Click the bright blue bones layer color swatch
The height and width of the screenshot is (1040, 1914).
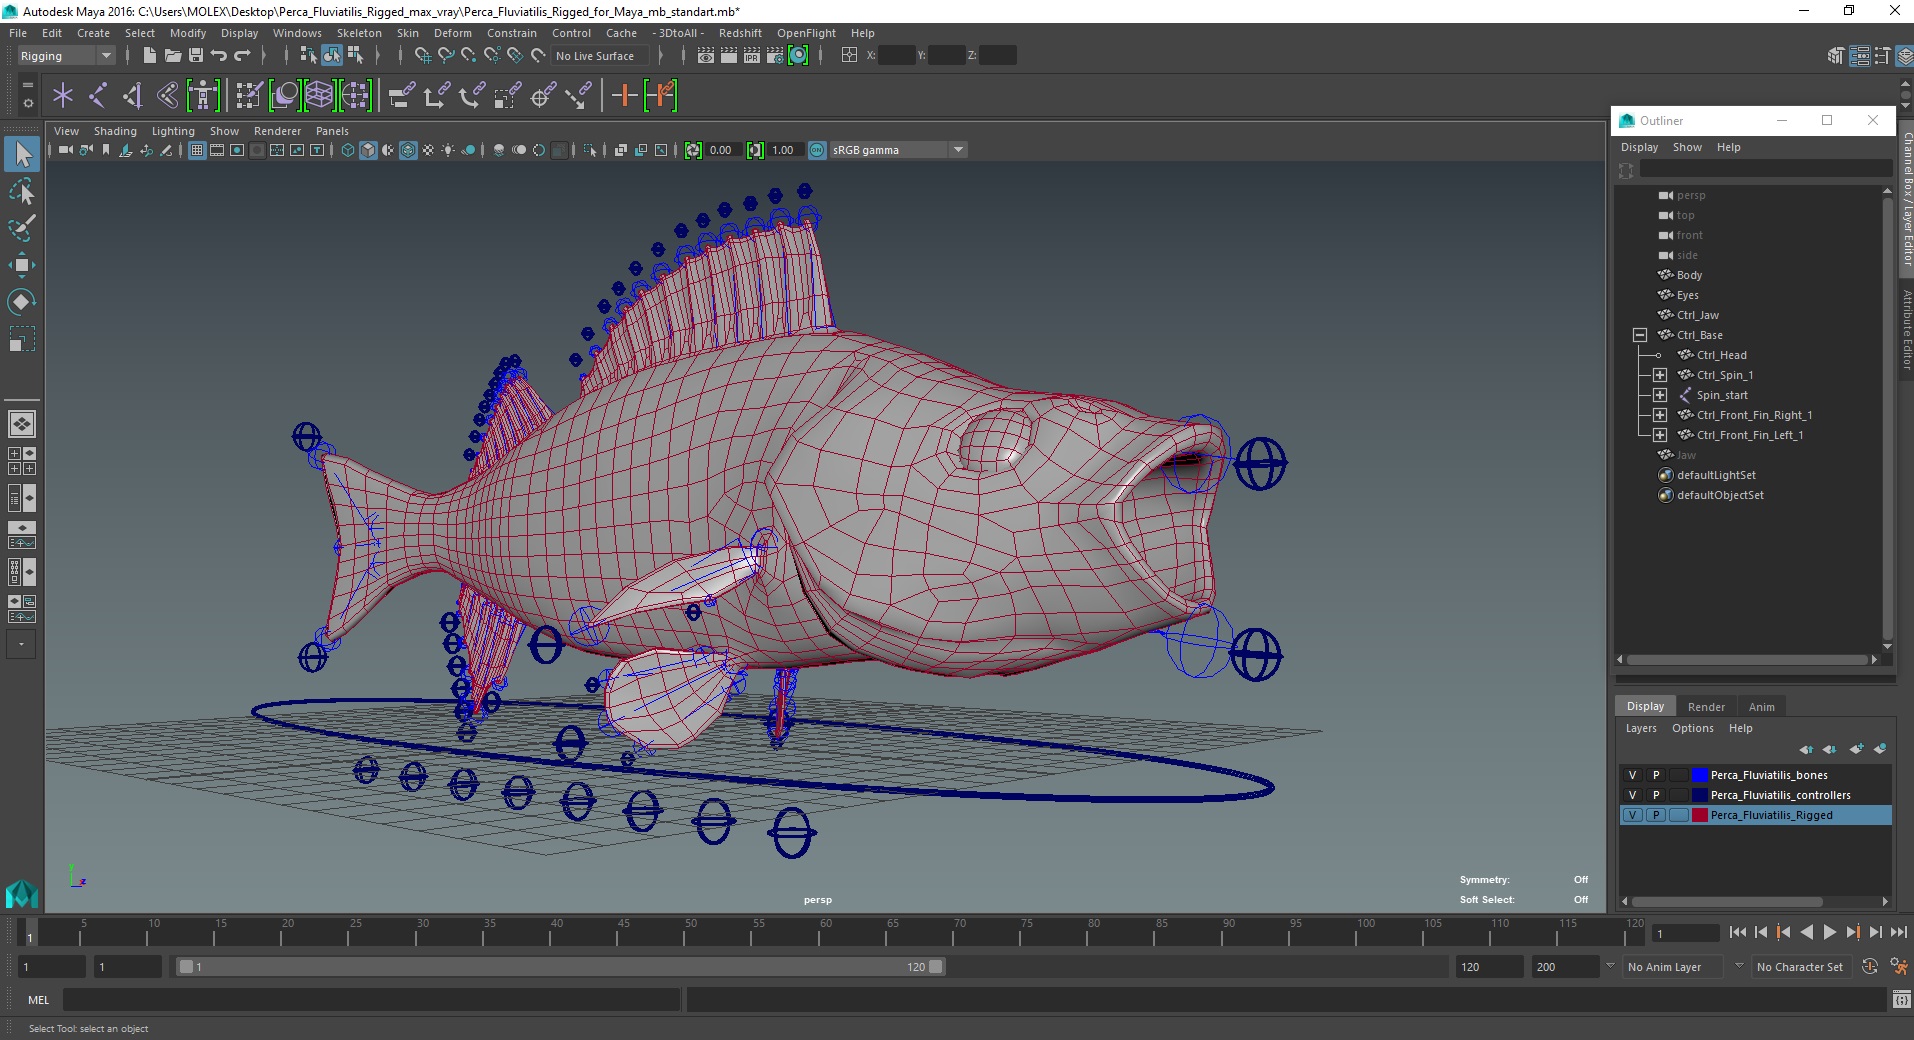(x=1699, y=775)
